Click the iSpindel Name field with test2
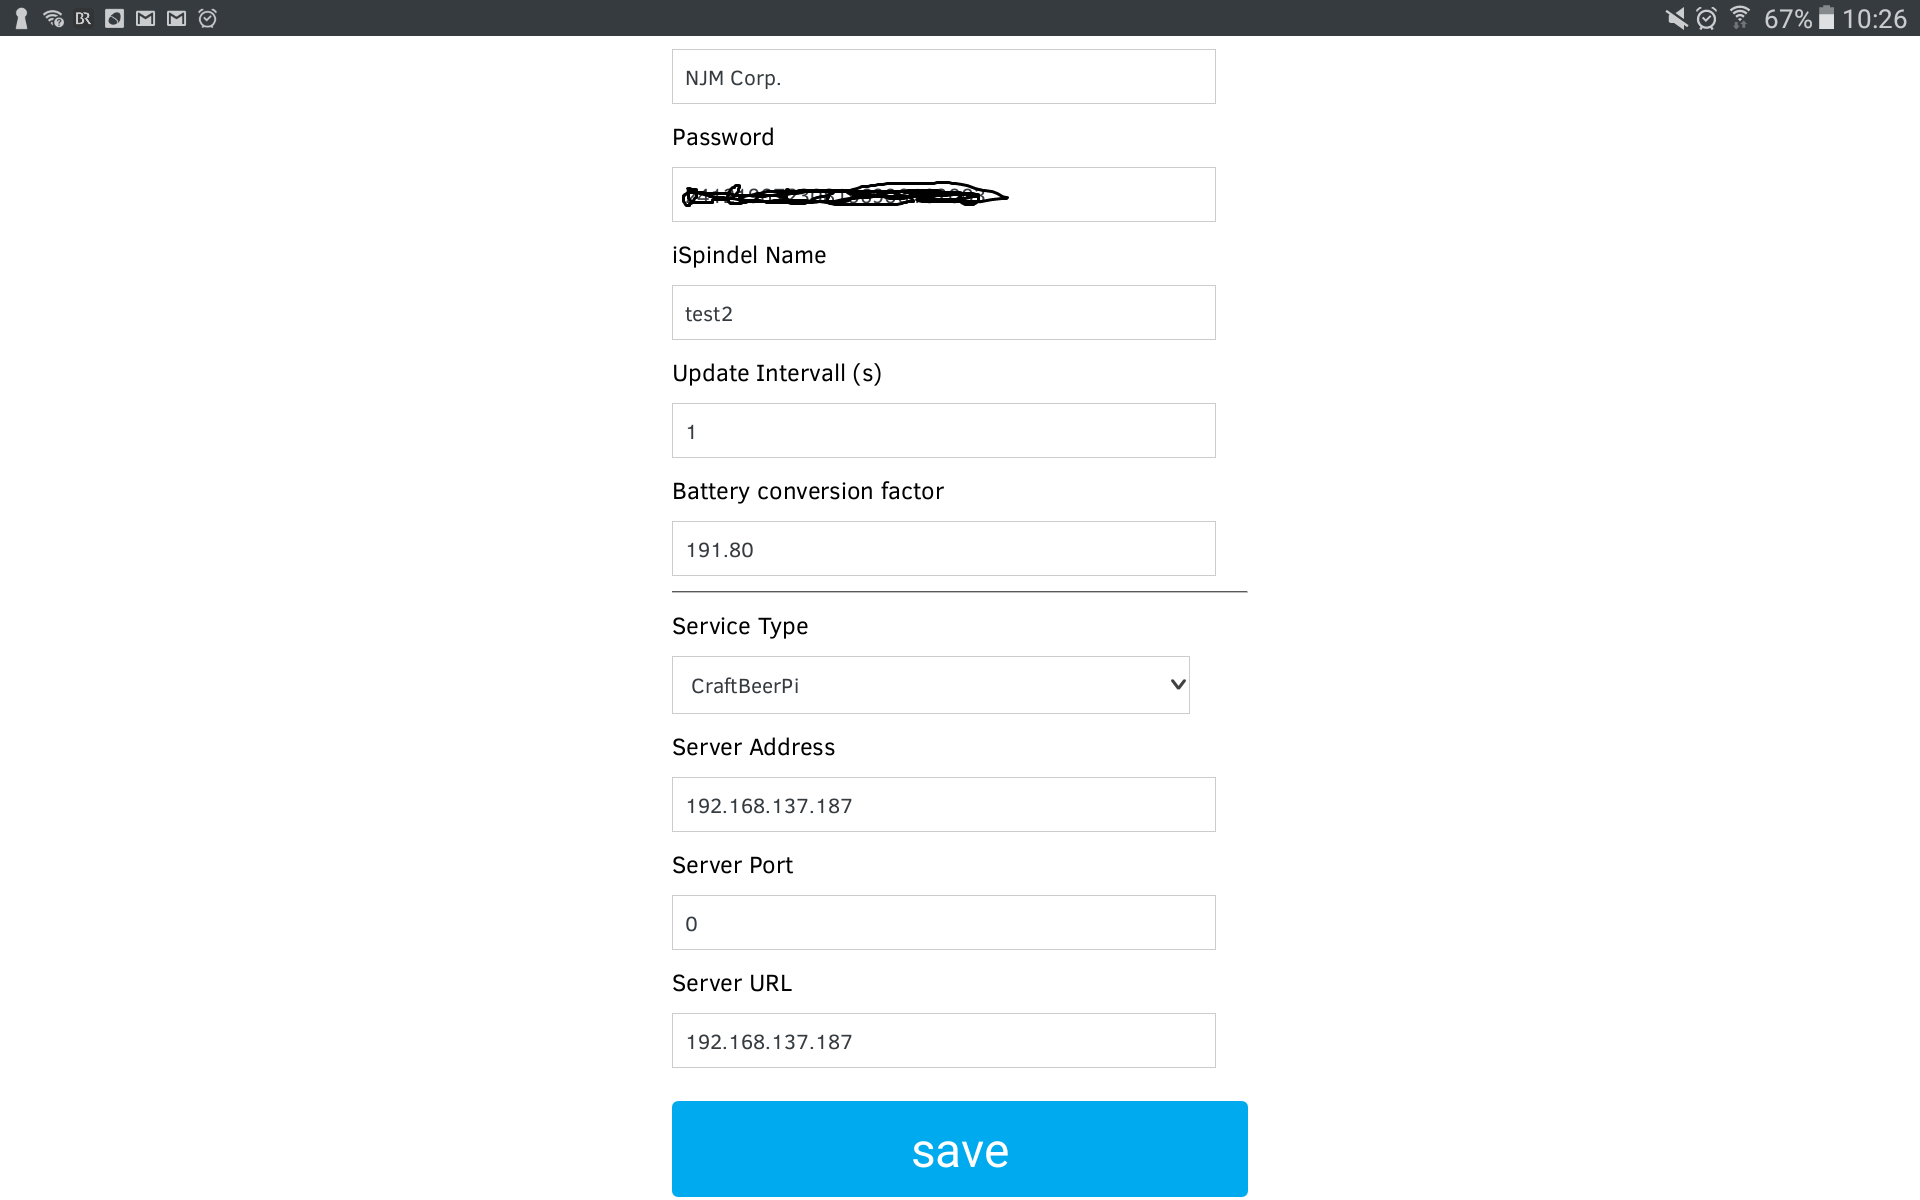This screenshot has height=1200, width=1920. click(943, 313)
